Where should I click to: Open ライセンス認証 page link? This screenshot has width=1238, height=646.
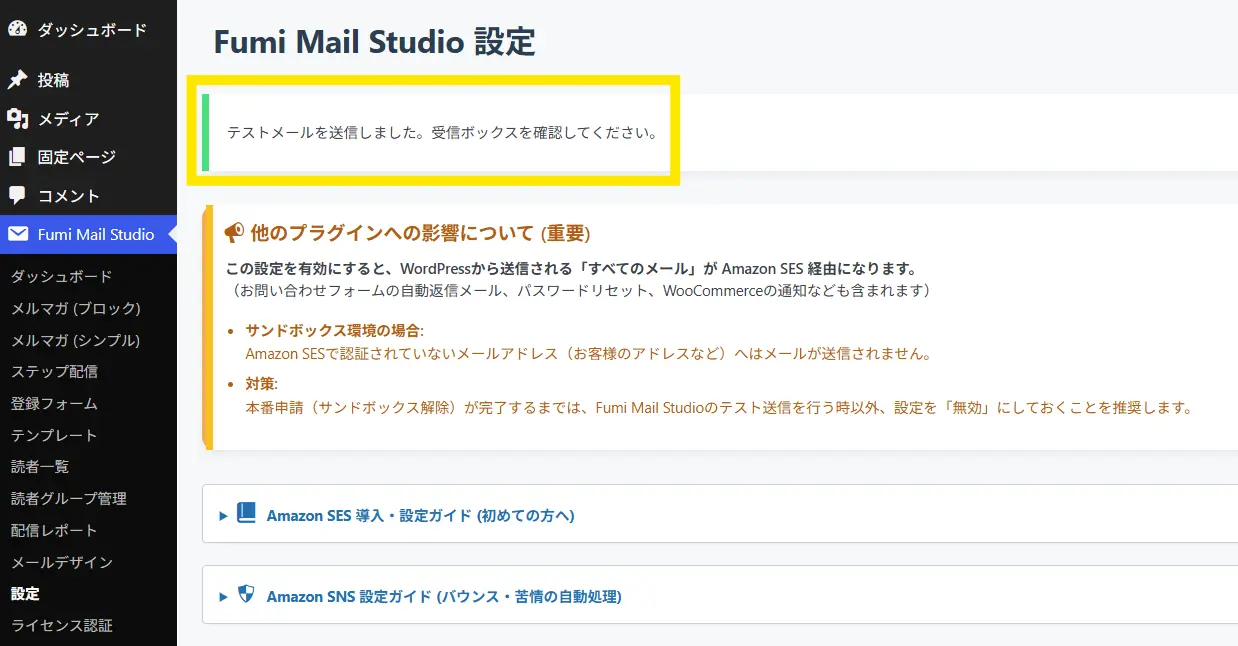point(62,625)
